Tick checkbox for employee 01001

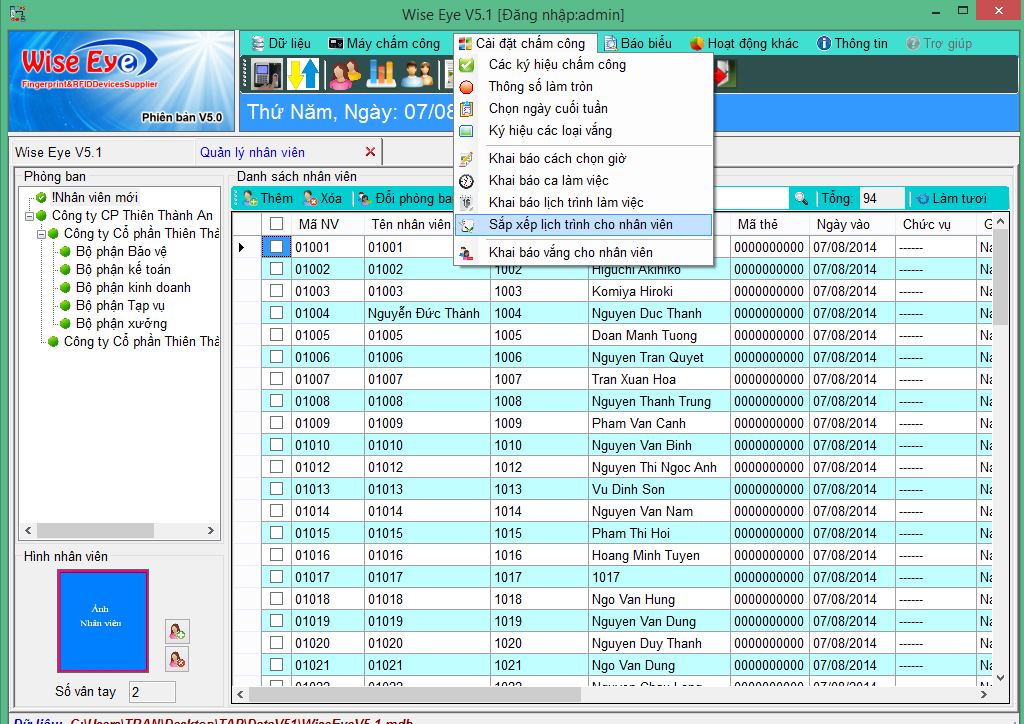point(276,247)
